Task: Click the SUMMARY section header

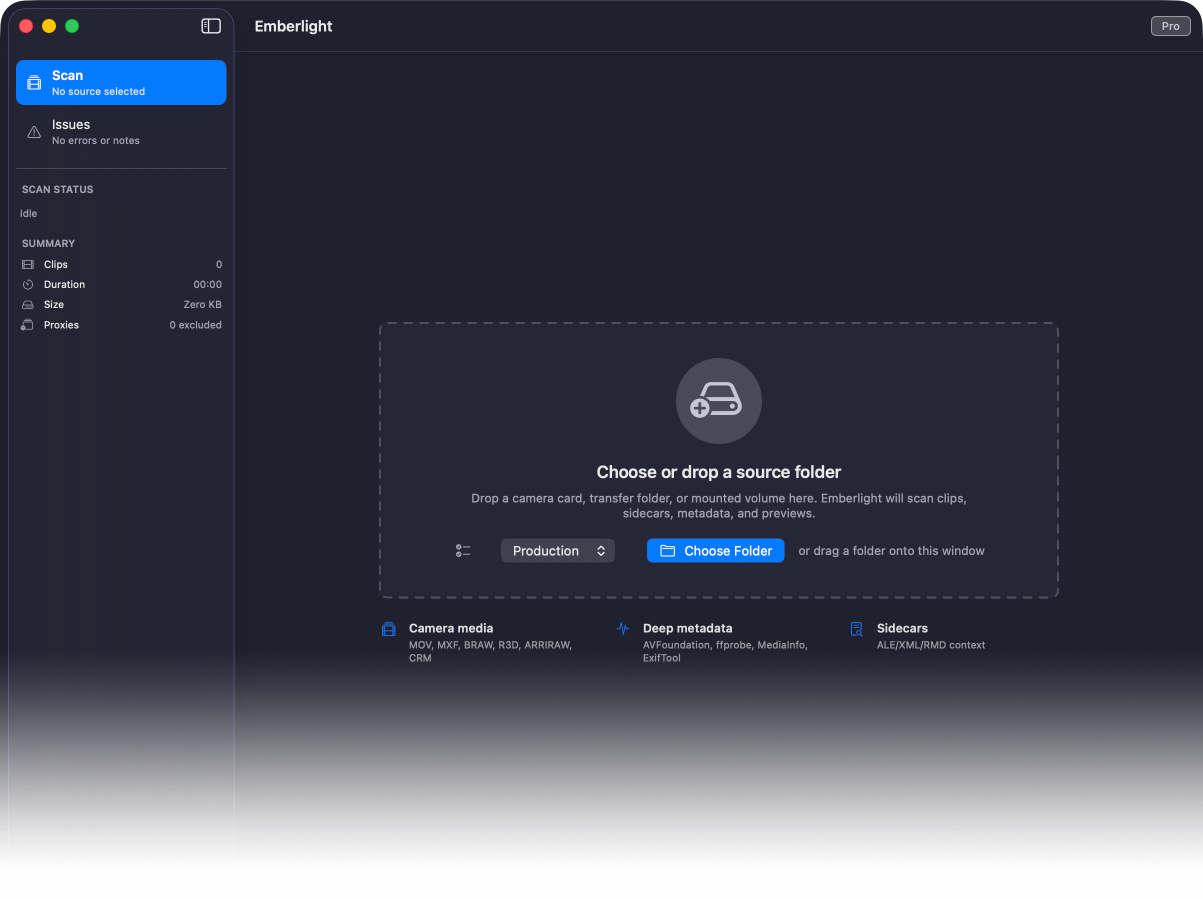Action: [49, 244]
